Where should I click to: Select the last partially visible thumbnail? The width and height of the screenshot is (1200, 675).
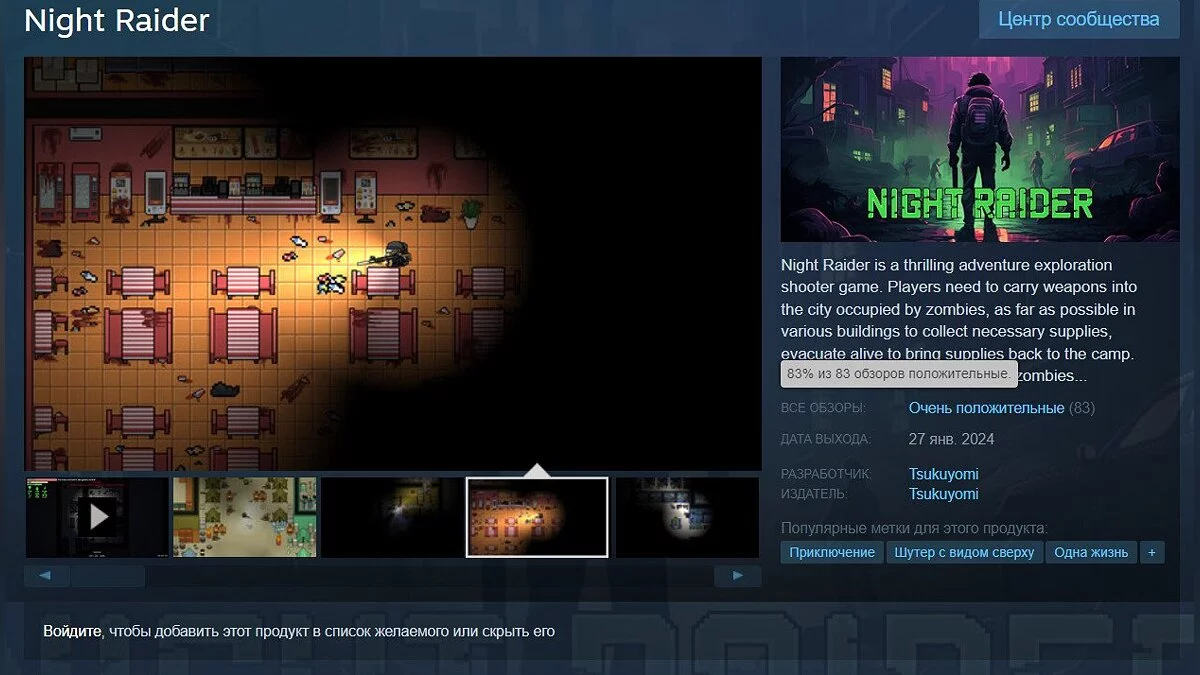coord(687,517)
